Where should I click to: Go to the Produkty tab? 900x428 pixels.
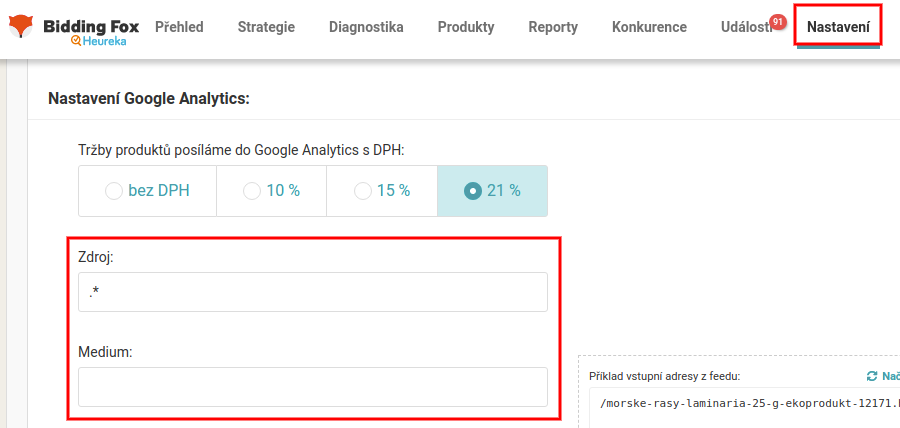(x=466, y=27)
